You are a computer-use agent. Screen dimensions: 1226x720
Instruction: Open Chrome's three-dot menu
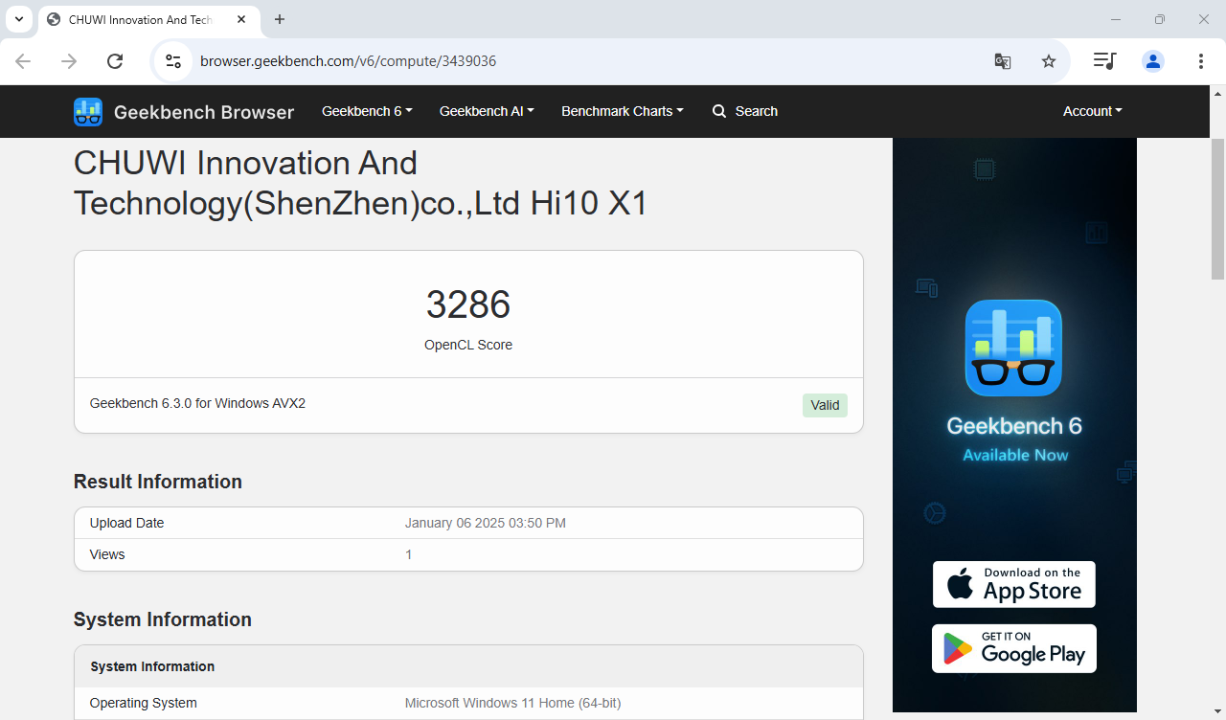coord(1200,61)
